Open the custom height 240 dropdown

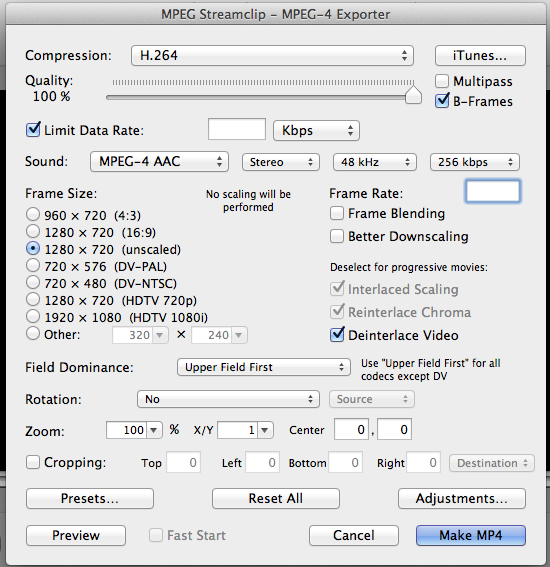[x=239, y=335]
